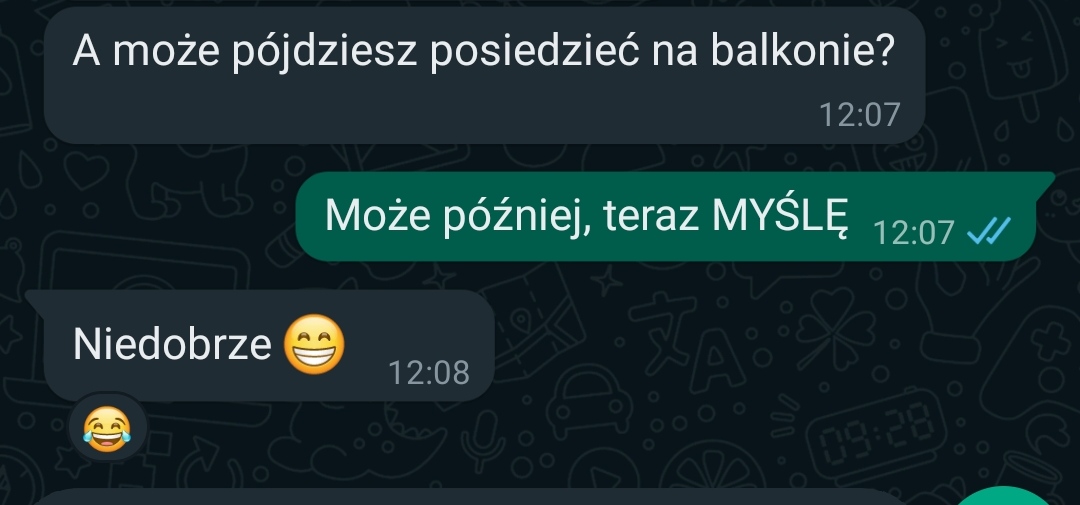
Task: Click the 12:07 timestamp on balkonie message
Action: [x=860, y=114]
